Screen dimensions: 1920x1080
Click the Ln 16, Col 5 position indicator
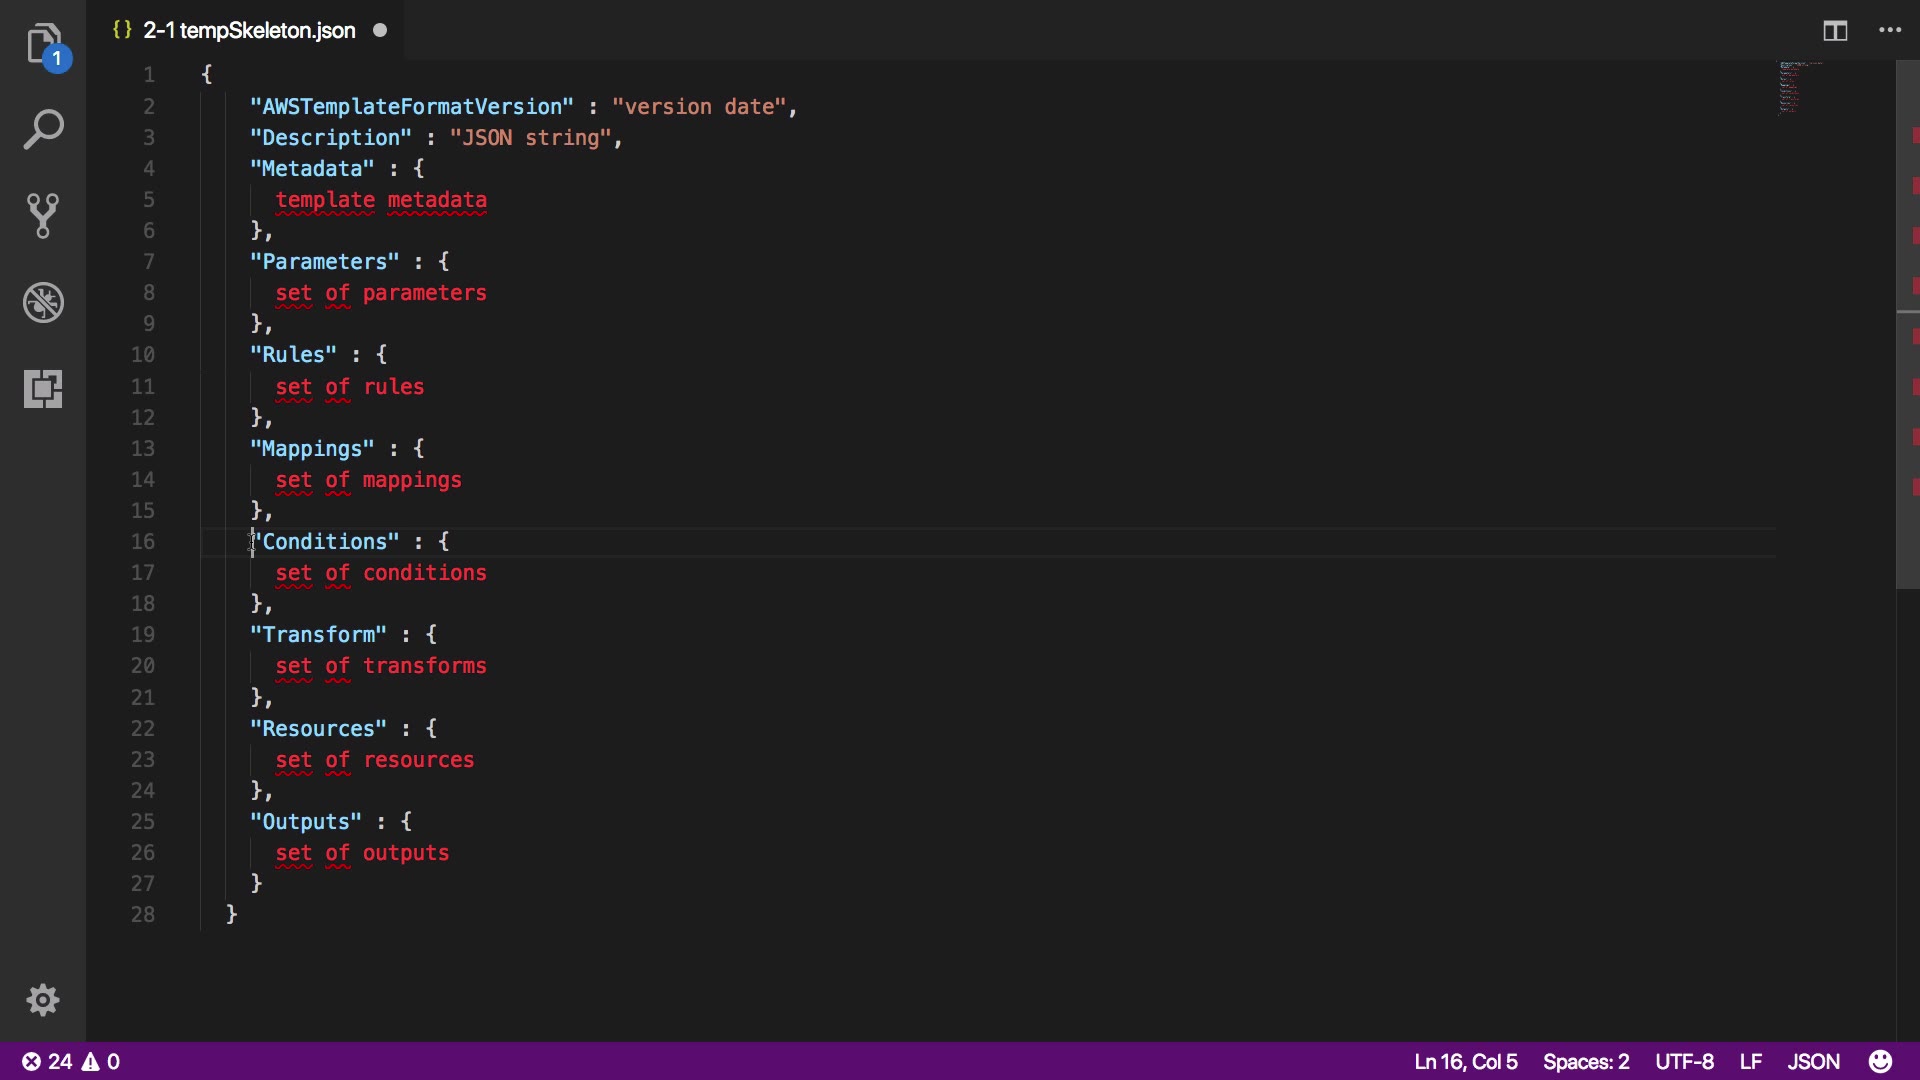click(1465, 1061)
